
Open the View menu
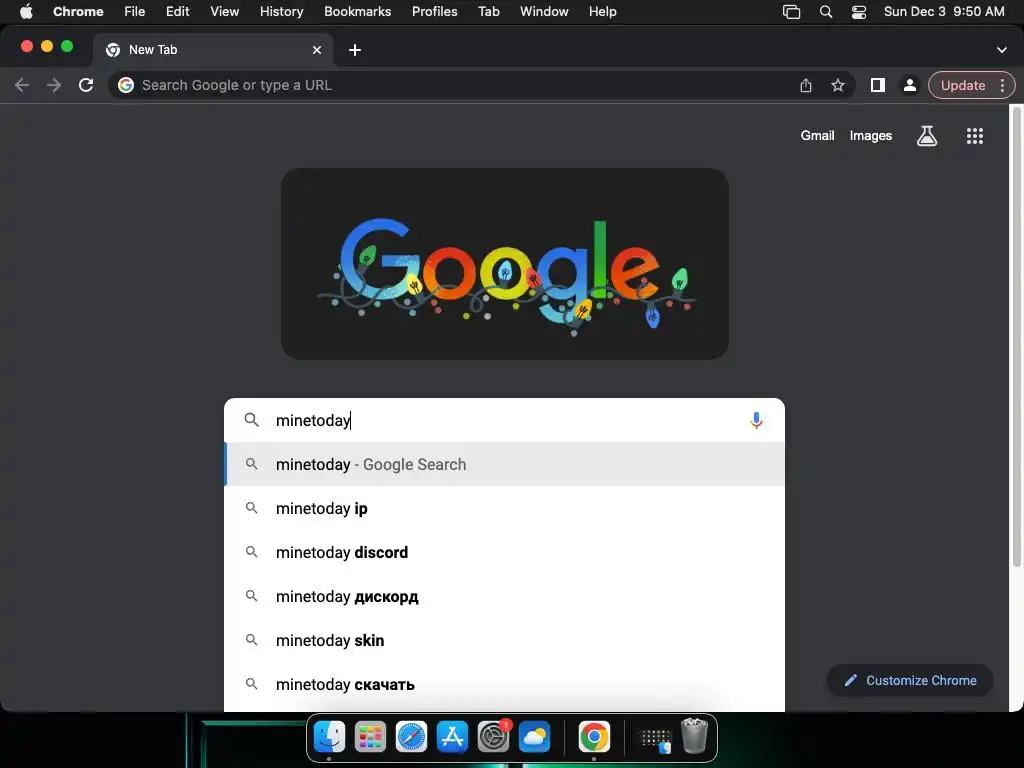224,12
